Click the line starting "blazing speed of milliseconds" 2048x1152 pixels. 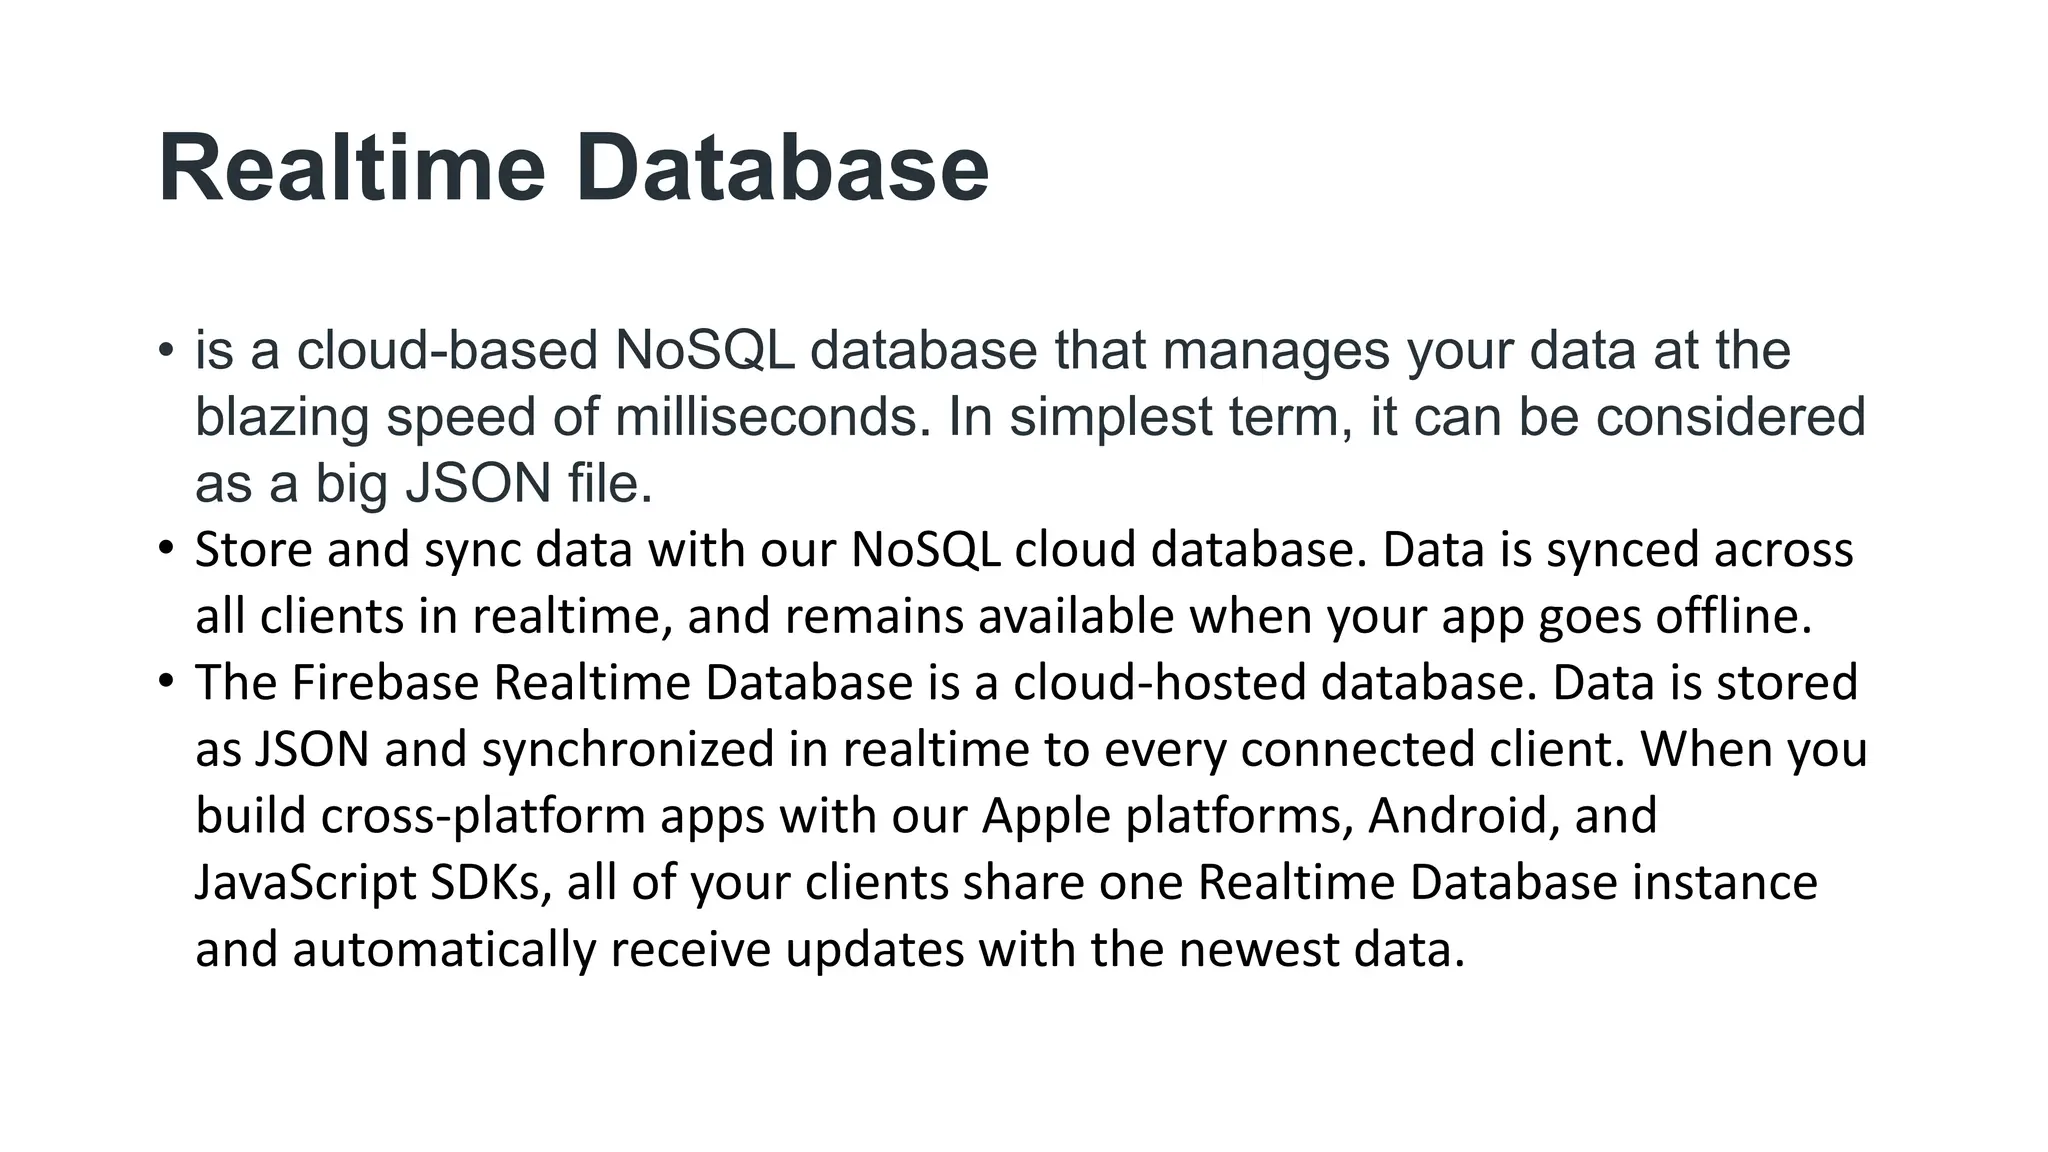(1030, 417)
